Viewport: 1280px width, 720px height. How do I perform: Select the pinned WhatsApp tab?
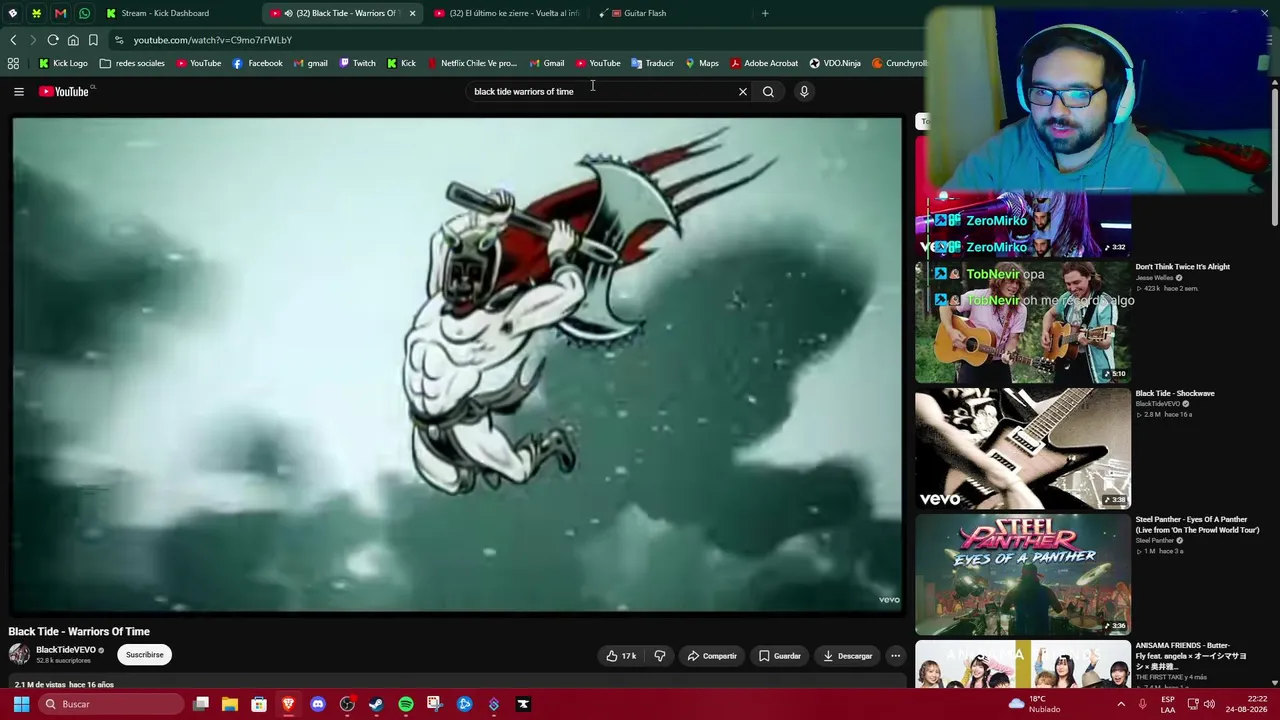click(x=84, y=13)
